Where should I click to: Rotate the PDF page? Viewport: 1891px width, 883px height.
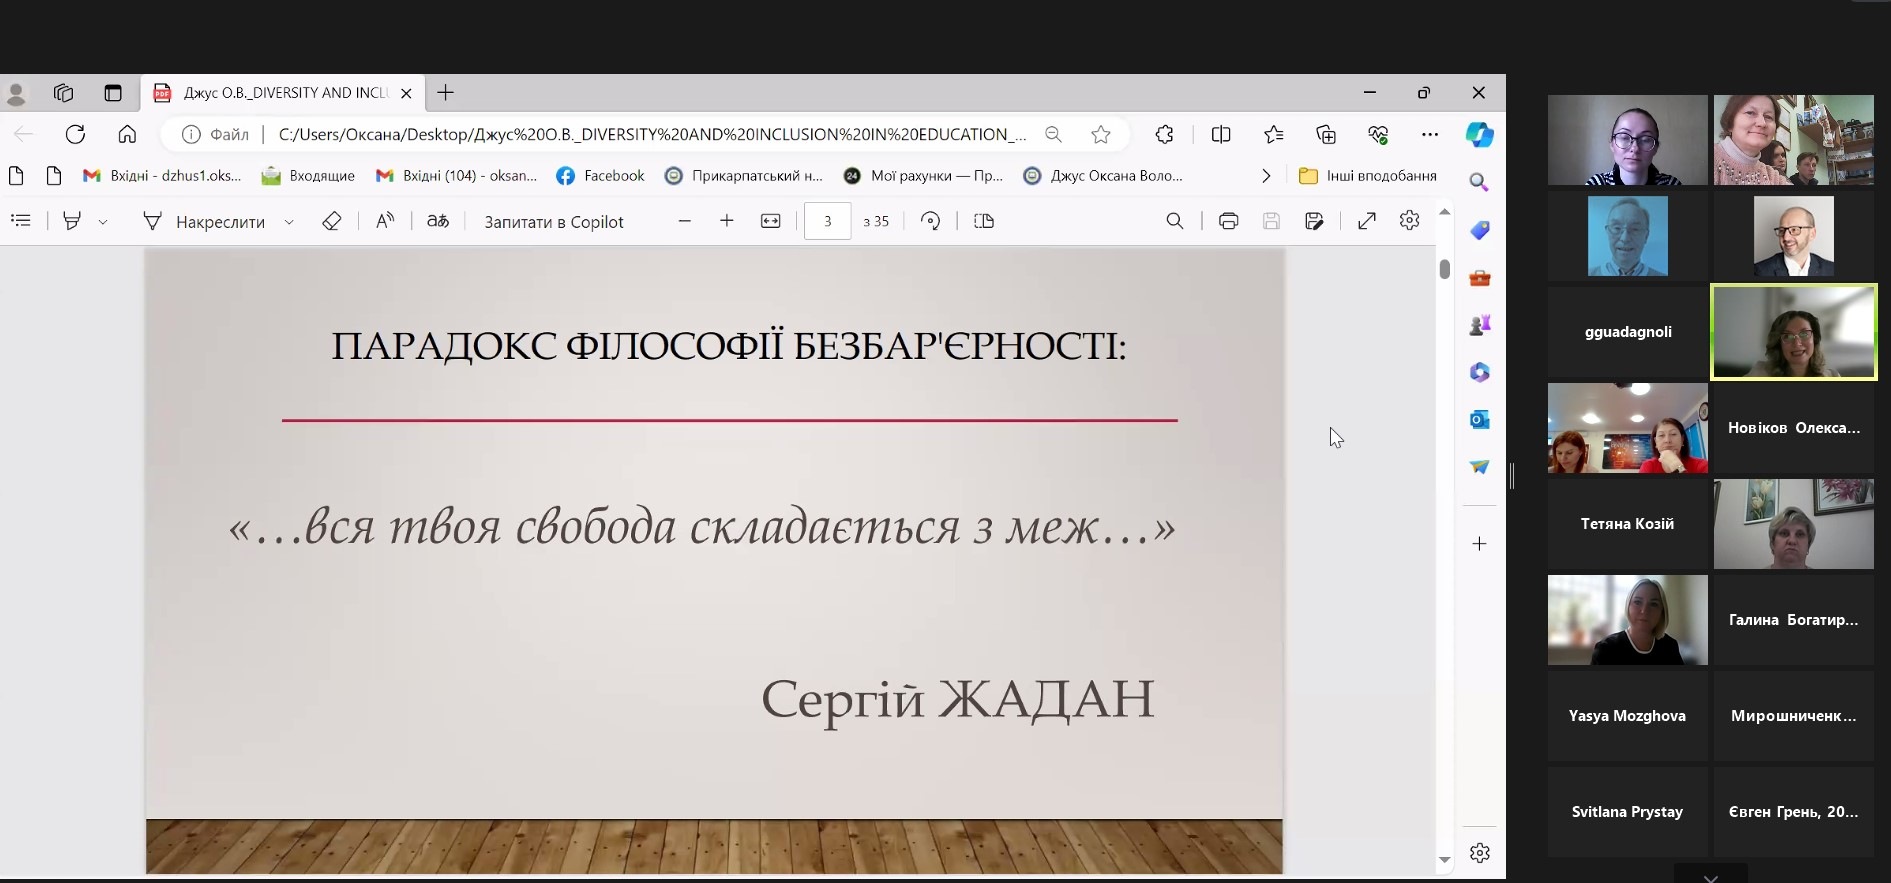coord(930,221)
